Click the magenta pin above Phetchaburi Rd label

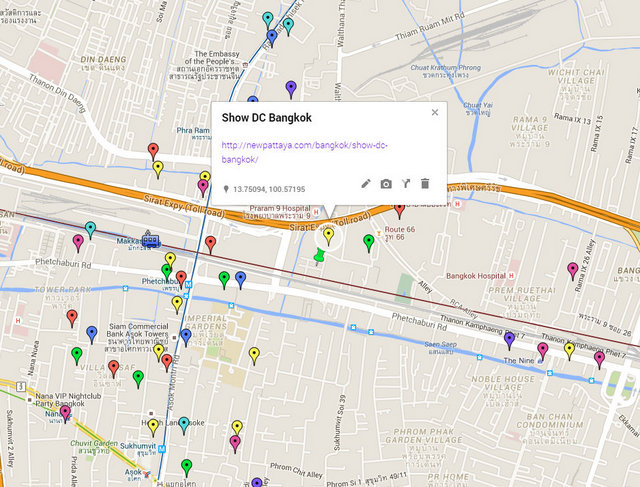coord(78,243)
